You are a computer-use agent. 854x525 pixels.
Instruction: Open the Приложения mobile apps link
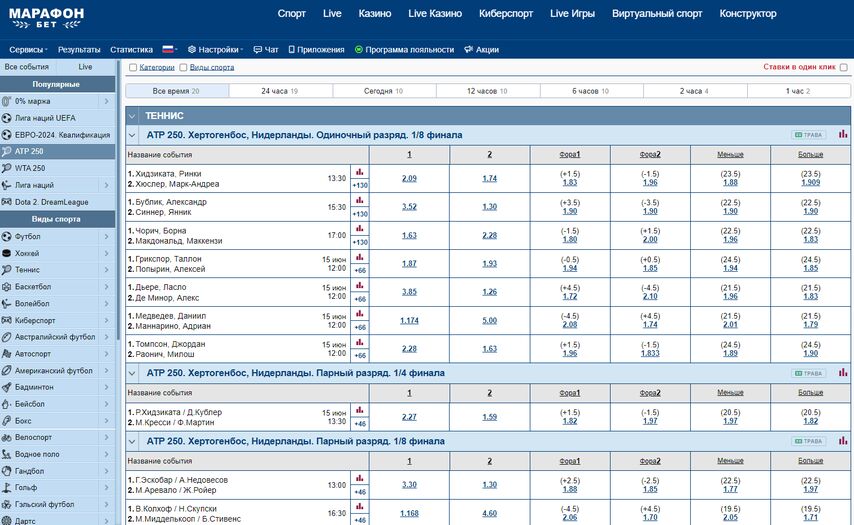(316, 50)
